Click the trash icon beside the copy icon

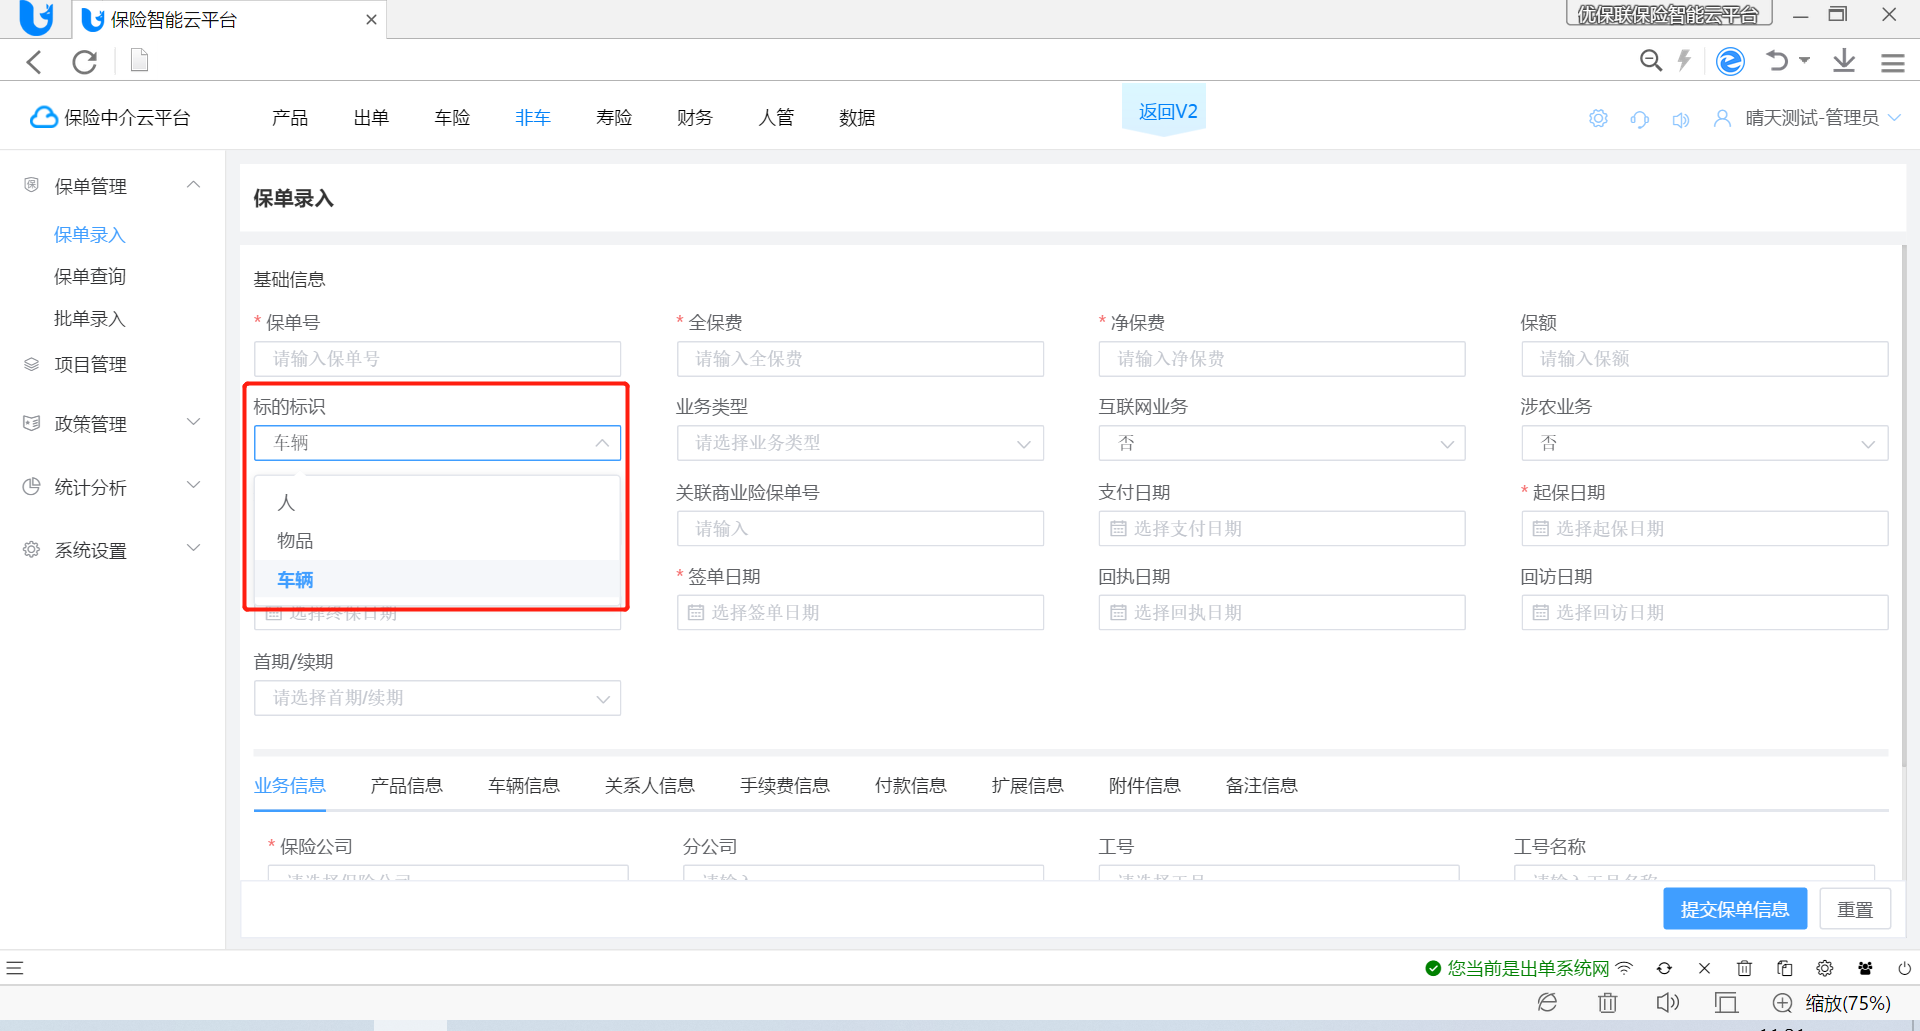pyautogui.click(x=1744, y=968)
